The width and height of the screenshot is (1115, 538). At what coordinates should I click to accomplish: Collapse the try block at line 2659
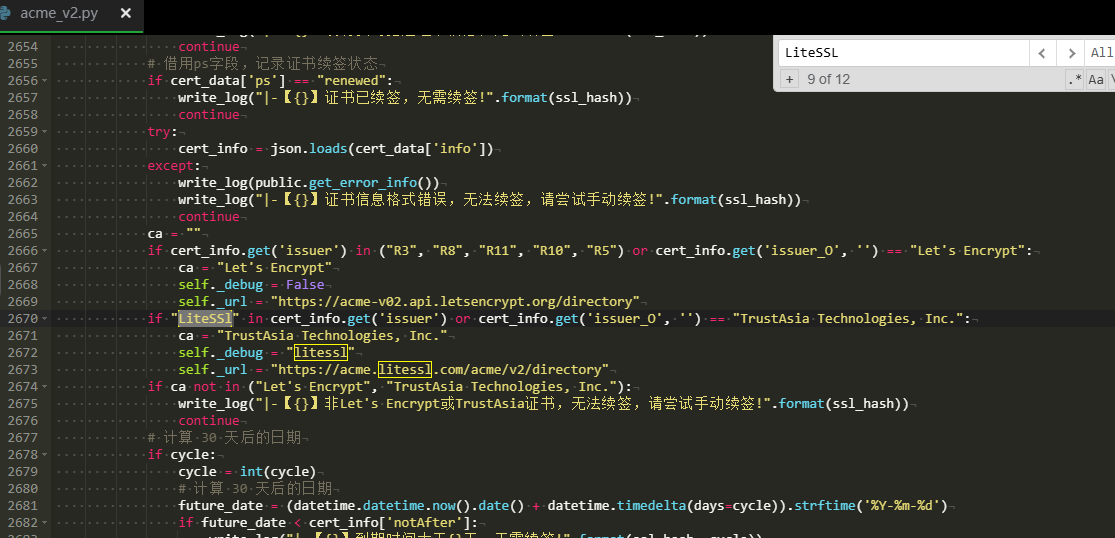[44, 131]
